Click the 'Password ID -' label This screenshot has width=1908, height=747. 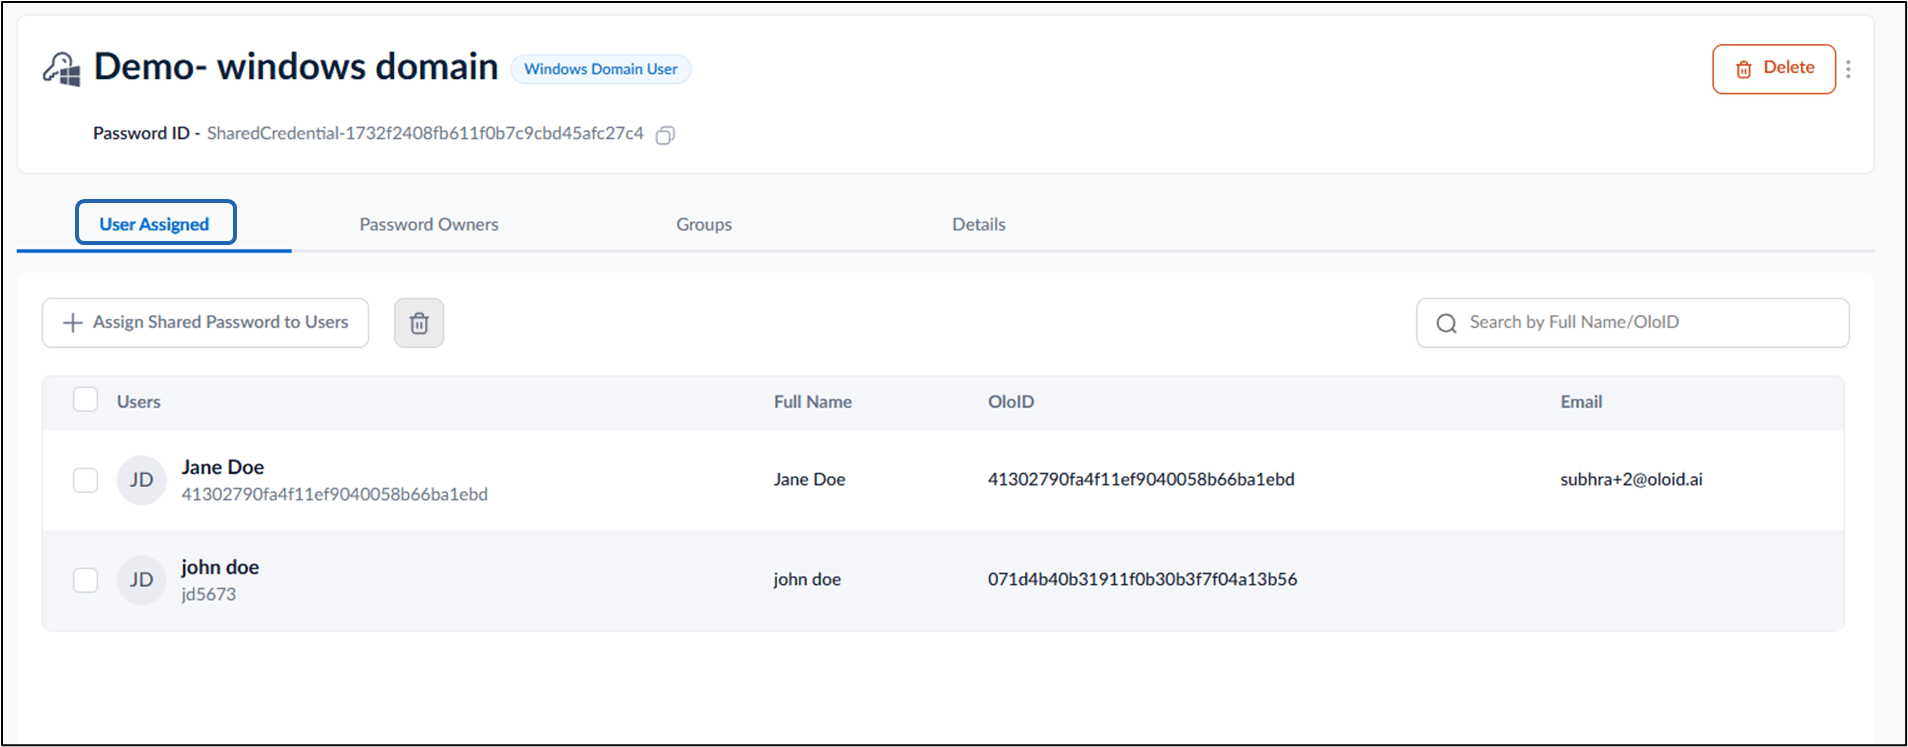pyautogui.click(x=147, y=133)
